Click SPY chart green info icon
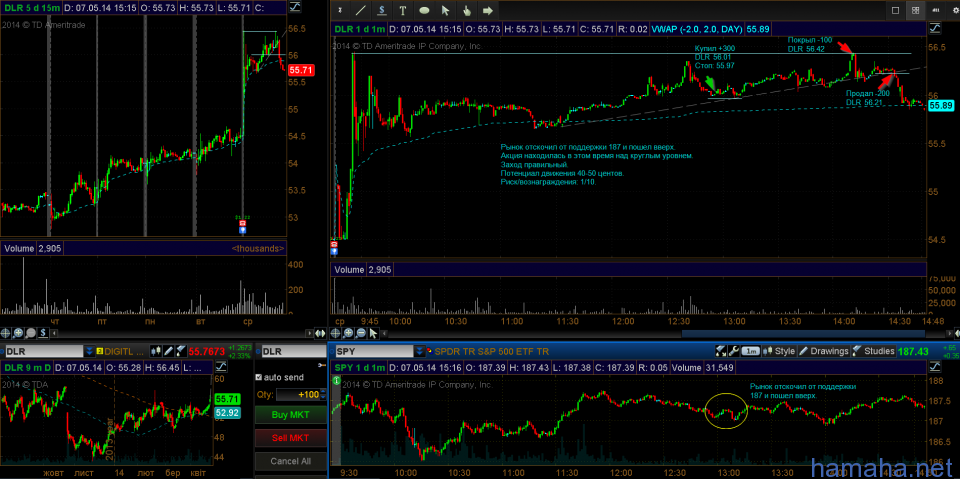The height and width of the screenshot is (479, 960). coord(336,380)
